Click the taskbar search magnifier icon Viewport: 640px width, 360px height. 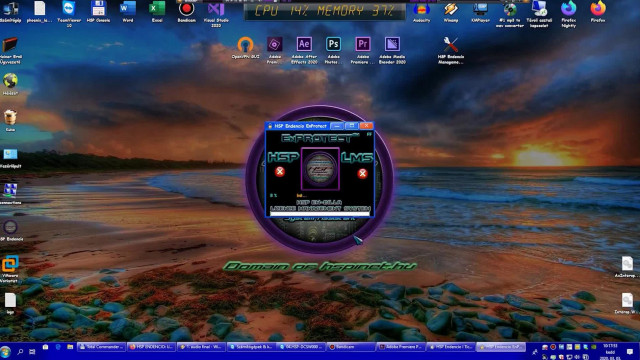[x=20, y=351]
